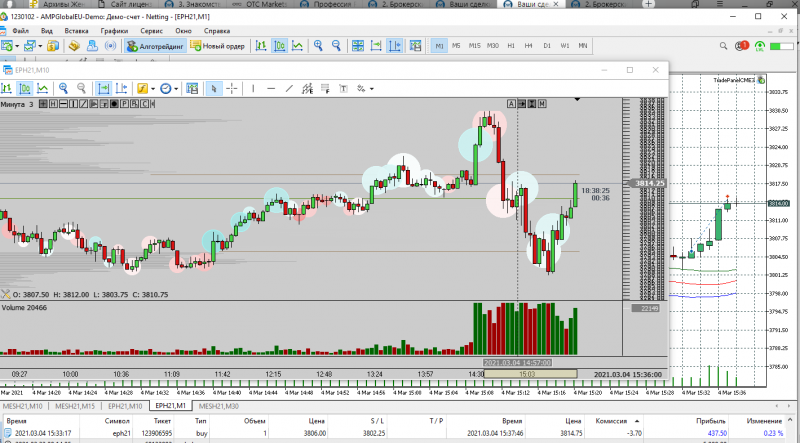This screenshot has height=443, width=800.
Task: Click Новый ордер button
Action: (x=218, y=46)
